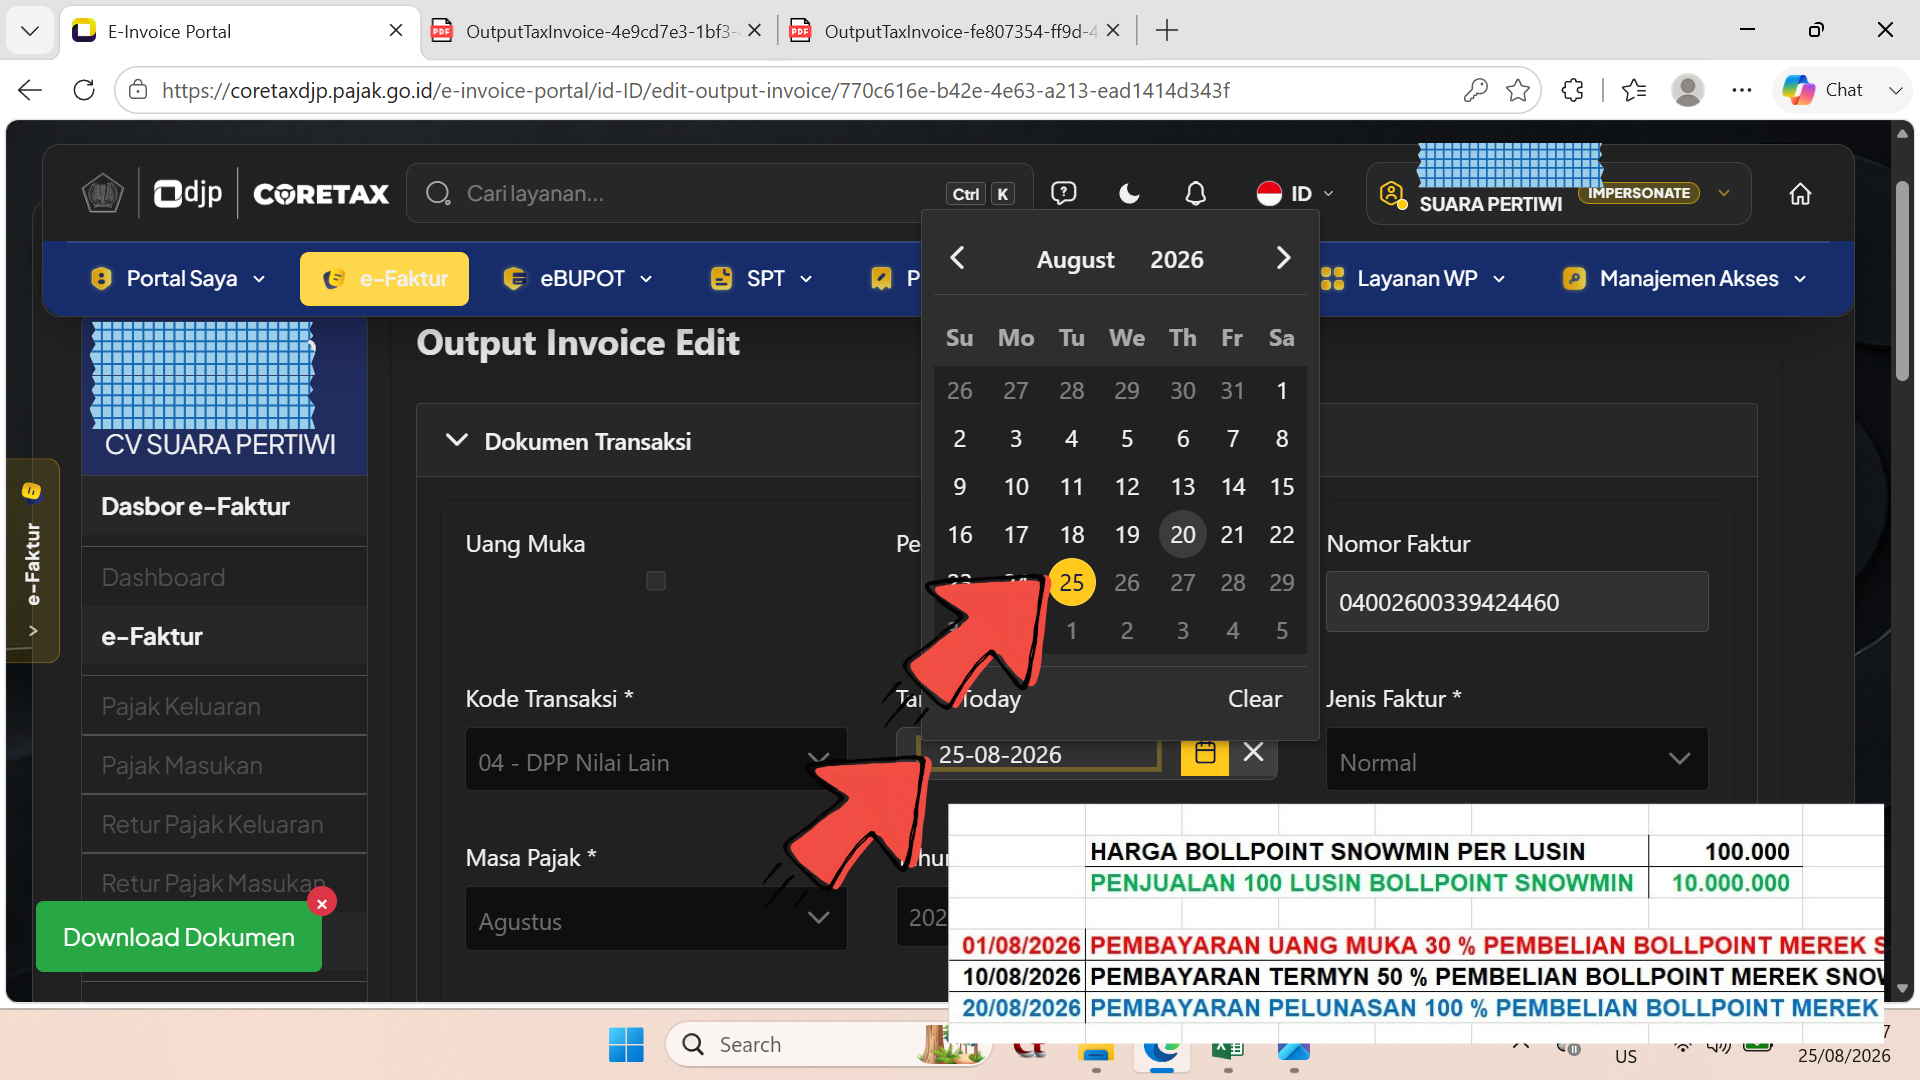The width and height of the screenshot is (1920, 1080).
Task: Open Kode Transaksi dropdown
Action: click(x=656, y=762)
